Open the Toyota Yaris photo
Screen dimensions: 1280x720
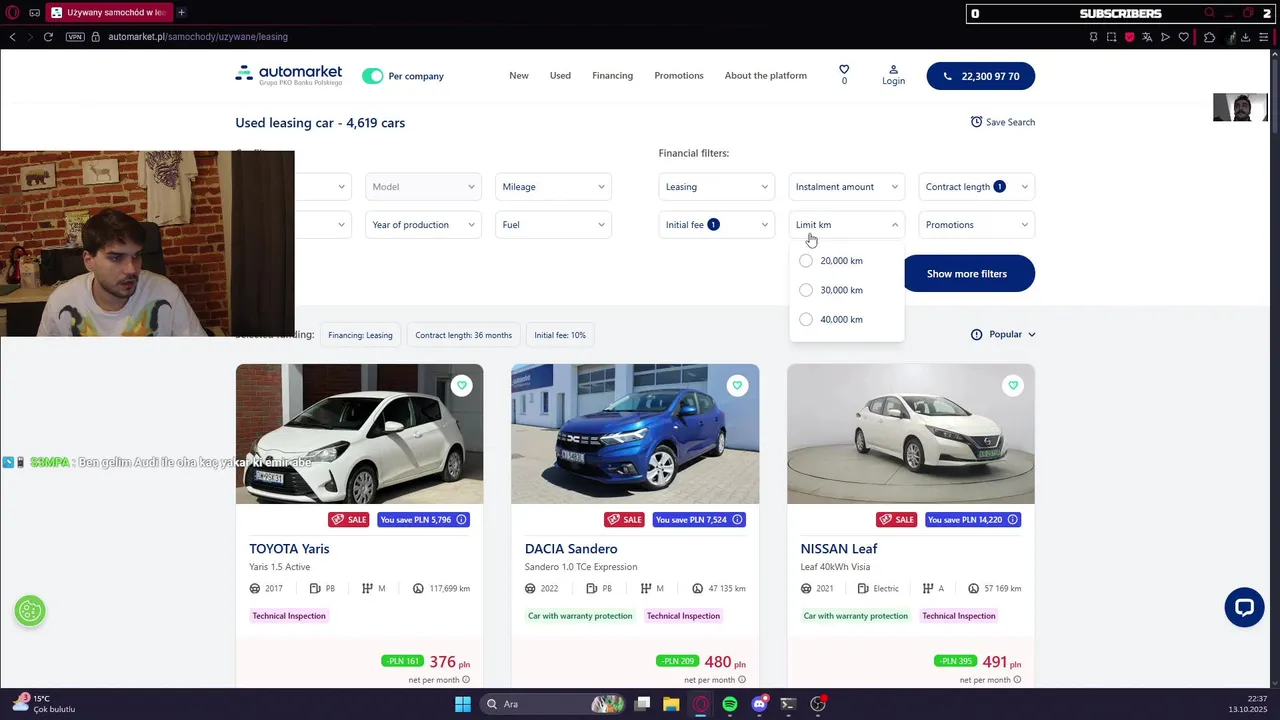coord(359,434)
